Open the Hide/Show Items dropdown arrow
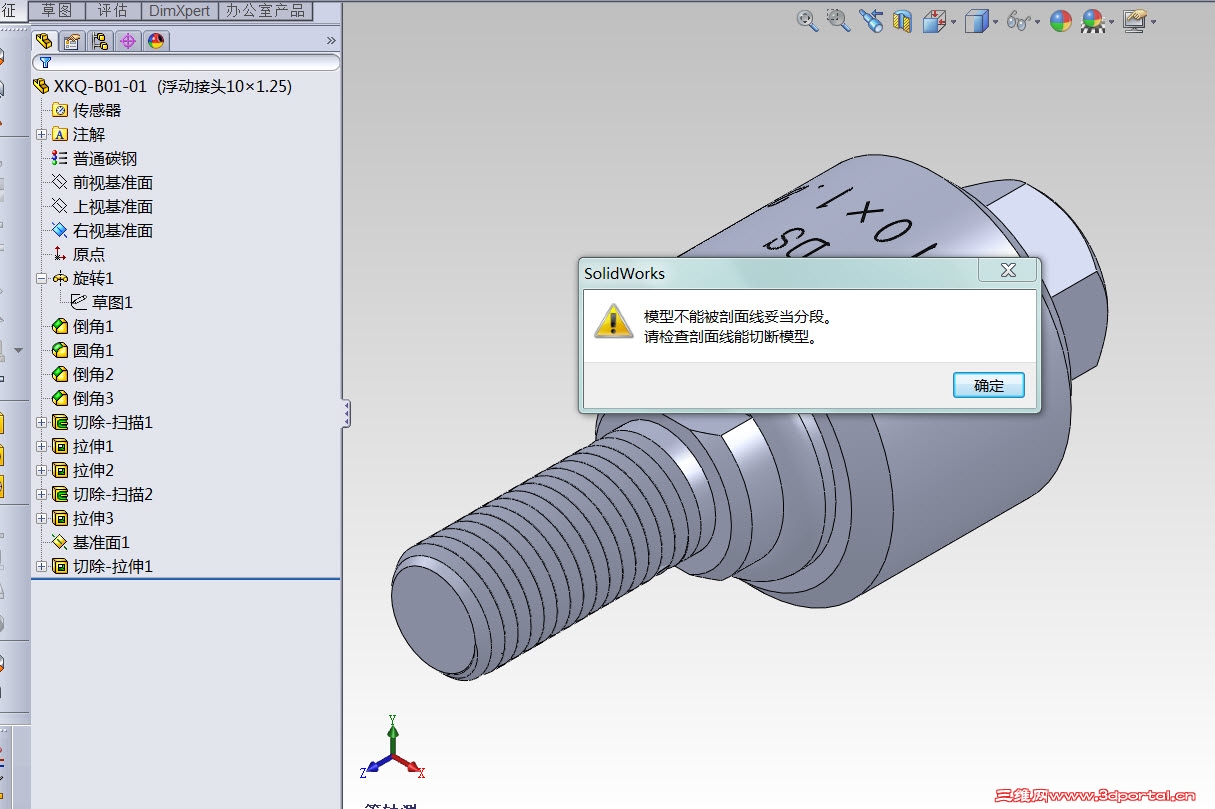Viewport: 1215px width, 809px height. pos(1037,22)
